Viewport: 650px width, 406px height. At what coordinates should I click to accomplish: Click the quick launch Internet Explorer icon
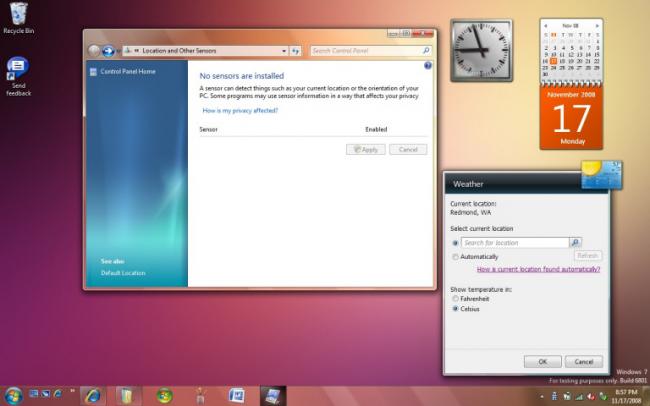point(58,393)
